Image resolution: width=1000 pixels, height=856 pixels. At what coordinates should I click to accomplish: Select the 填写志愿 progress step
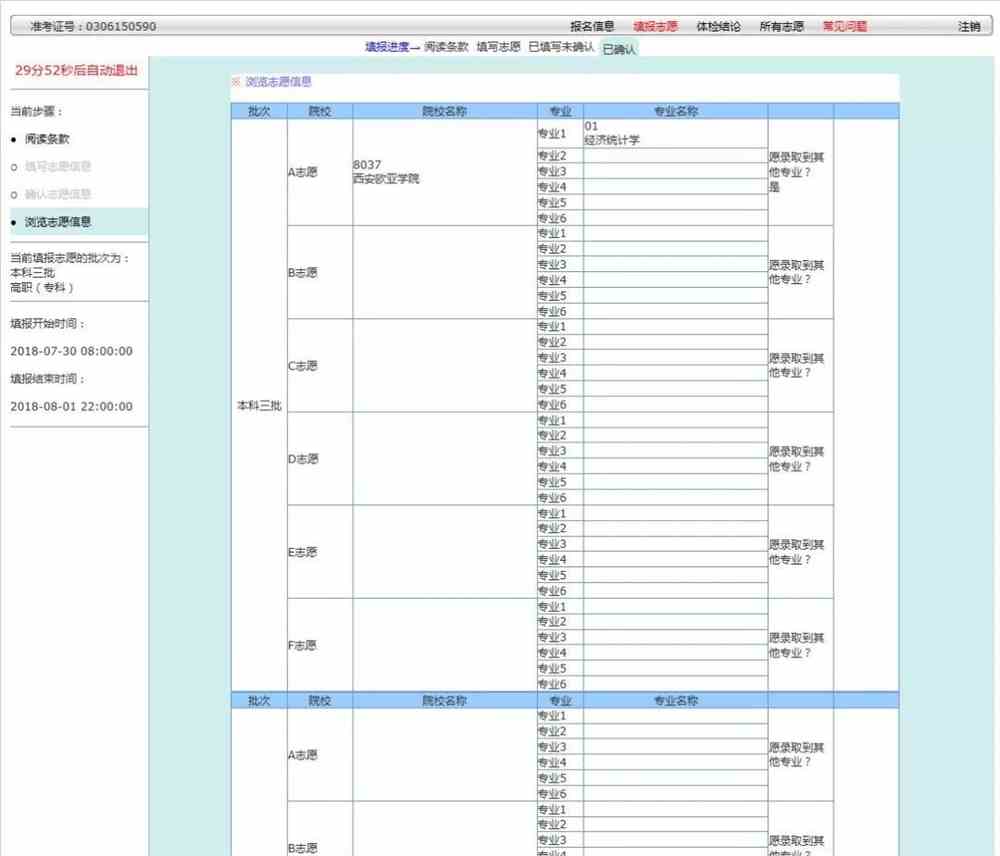(x=498, y=47)
